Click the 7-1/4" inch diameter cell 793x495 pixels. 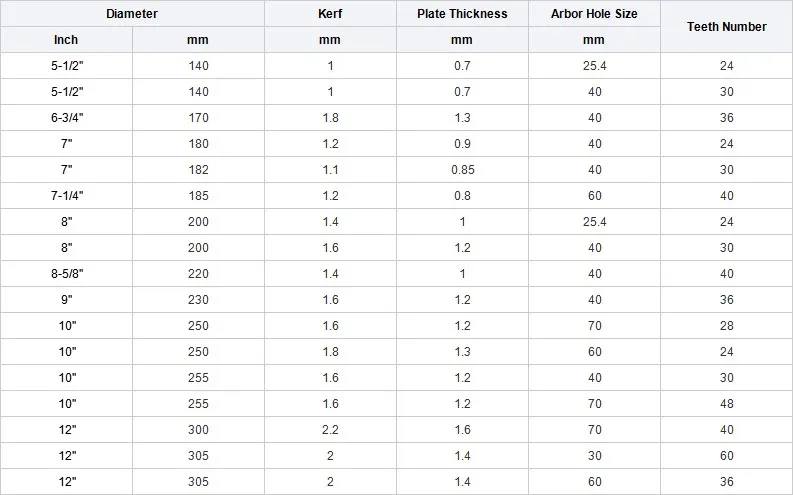(x=66, y=196)
